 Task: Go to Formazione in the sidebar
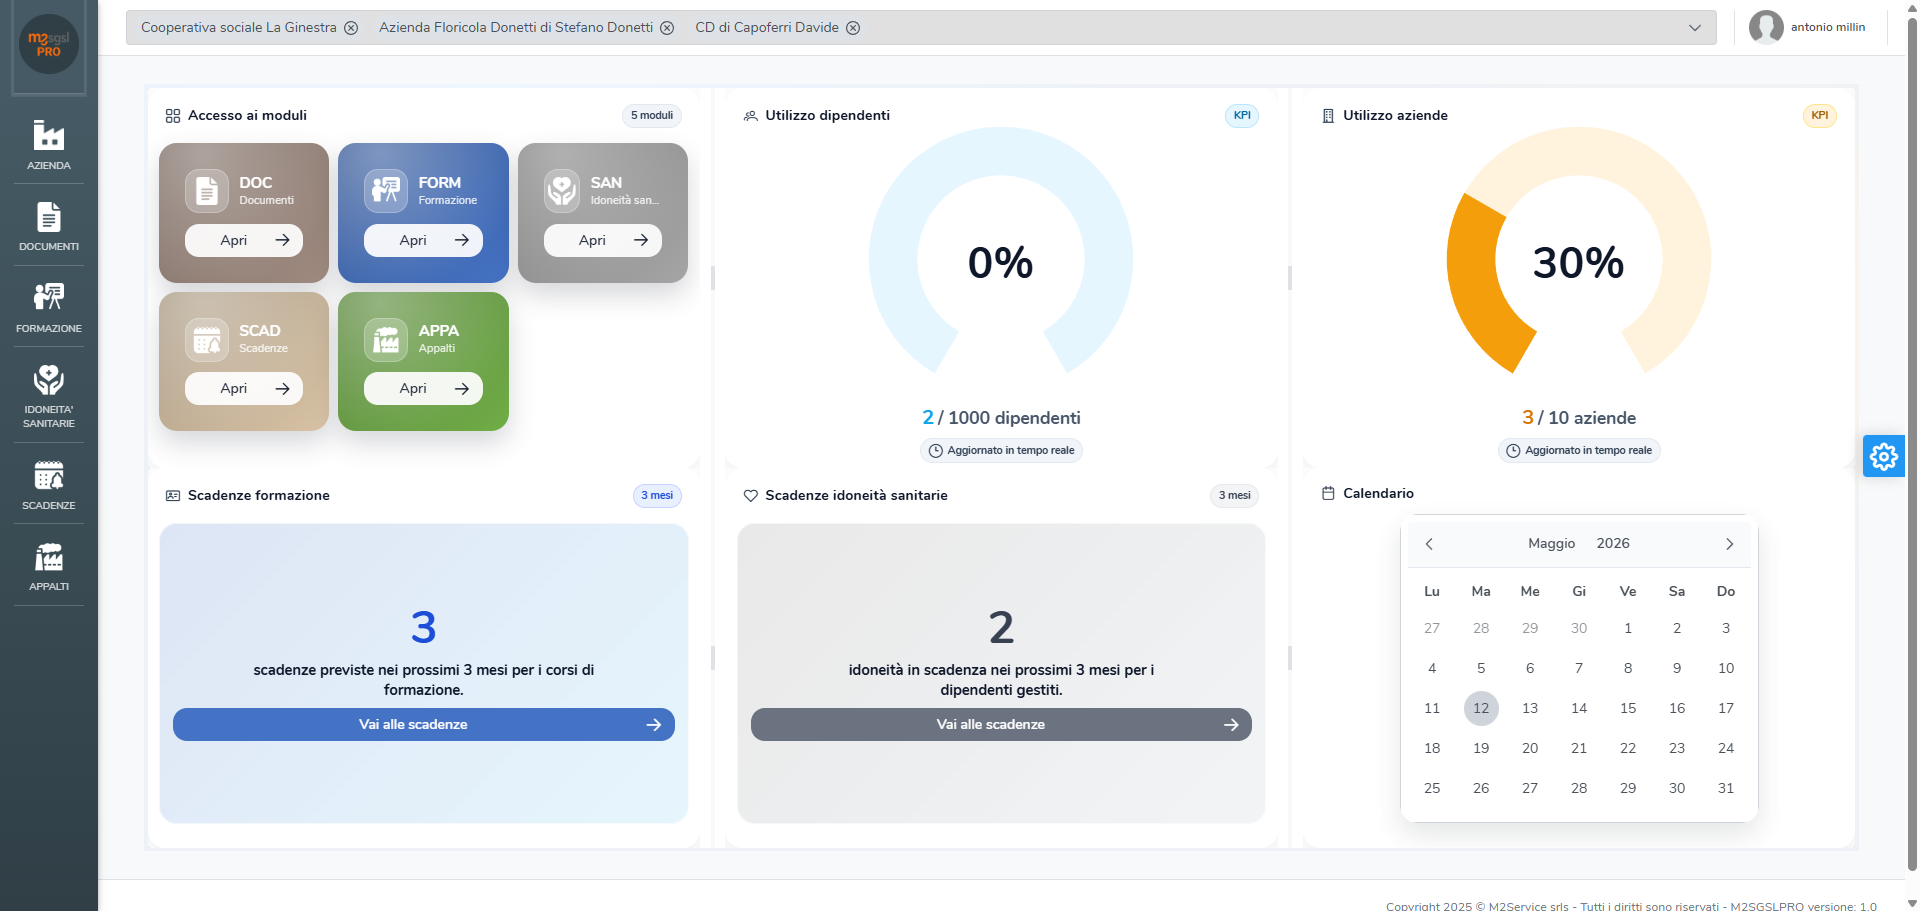[x=48, y=307]
